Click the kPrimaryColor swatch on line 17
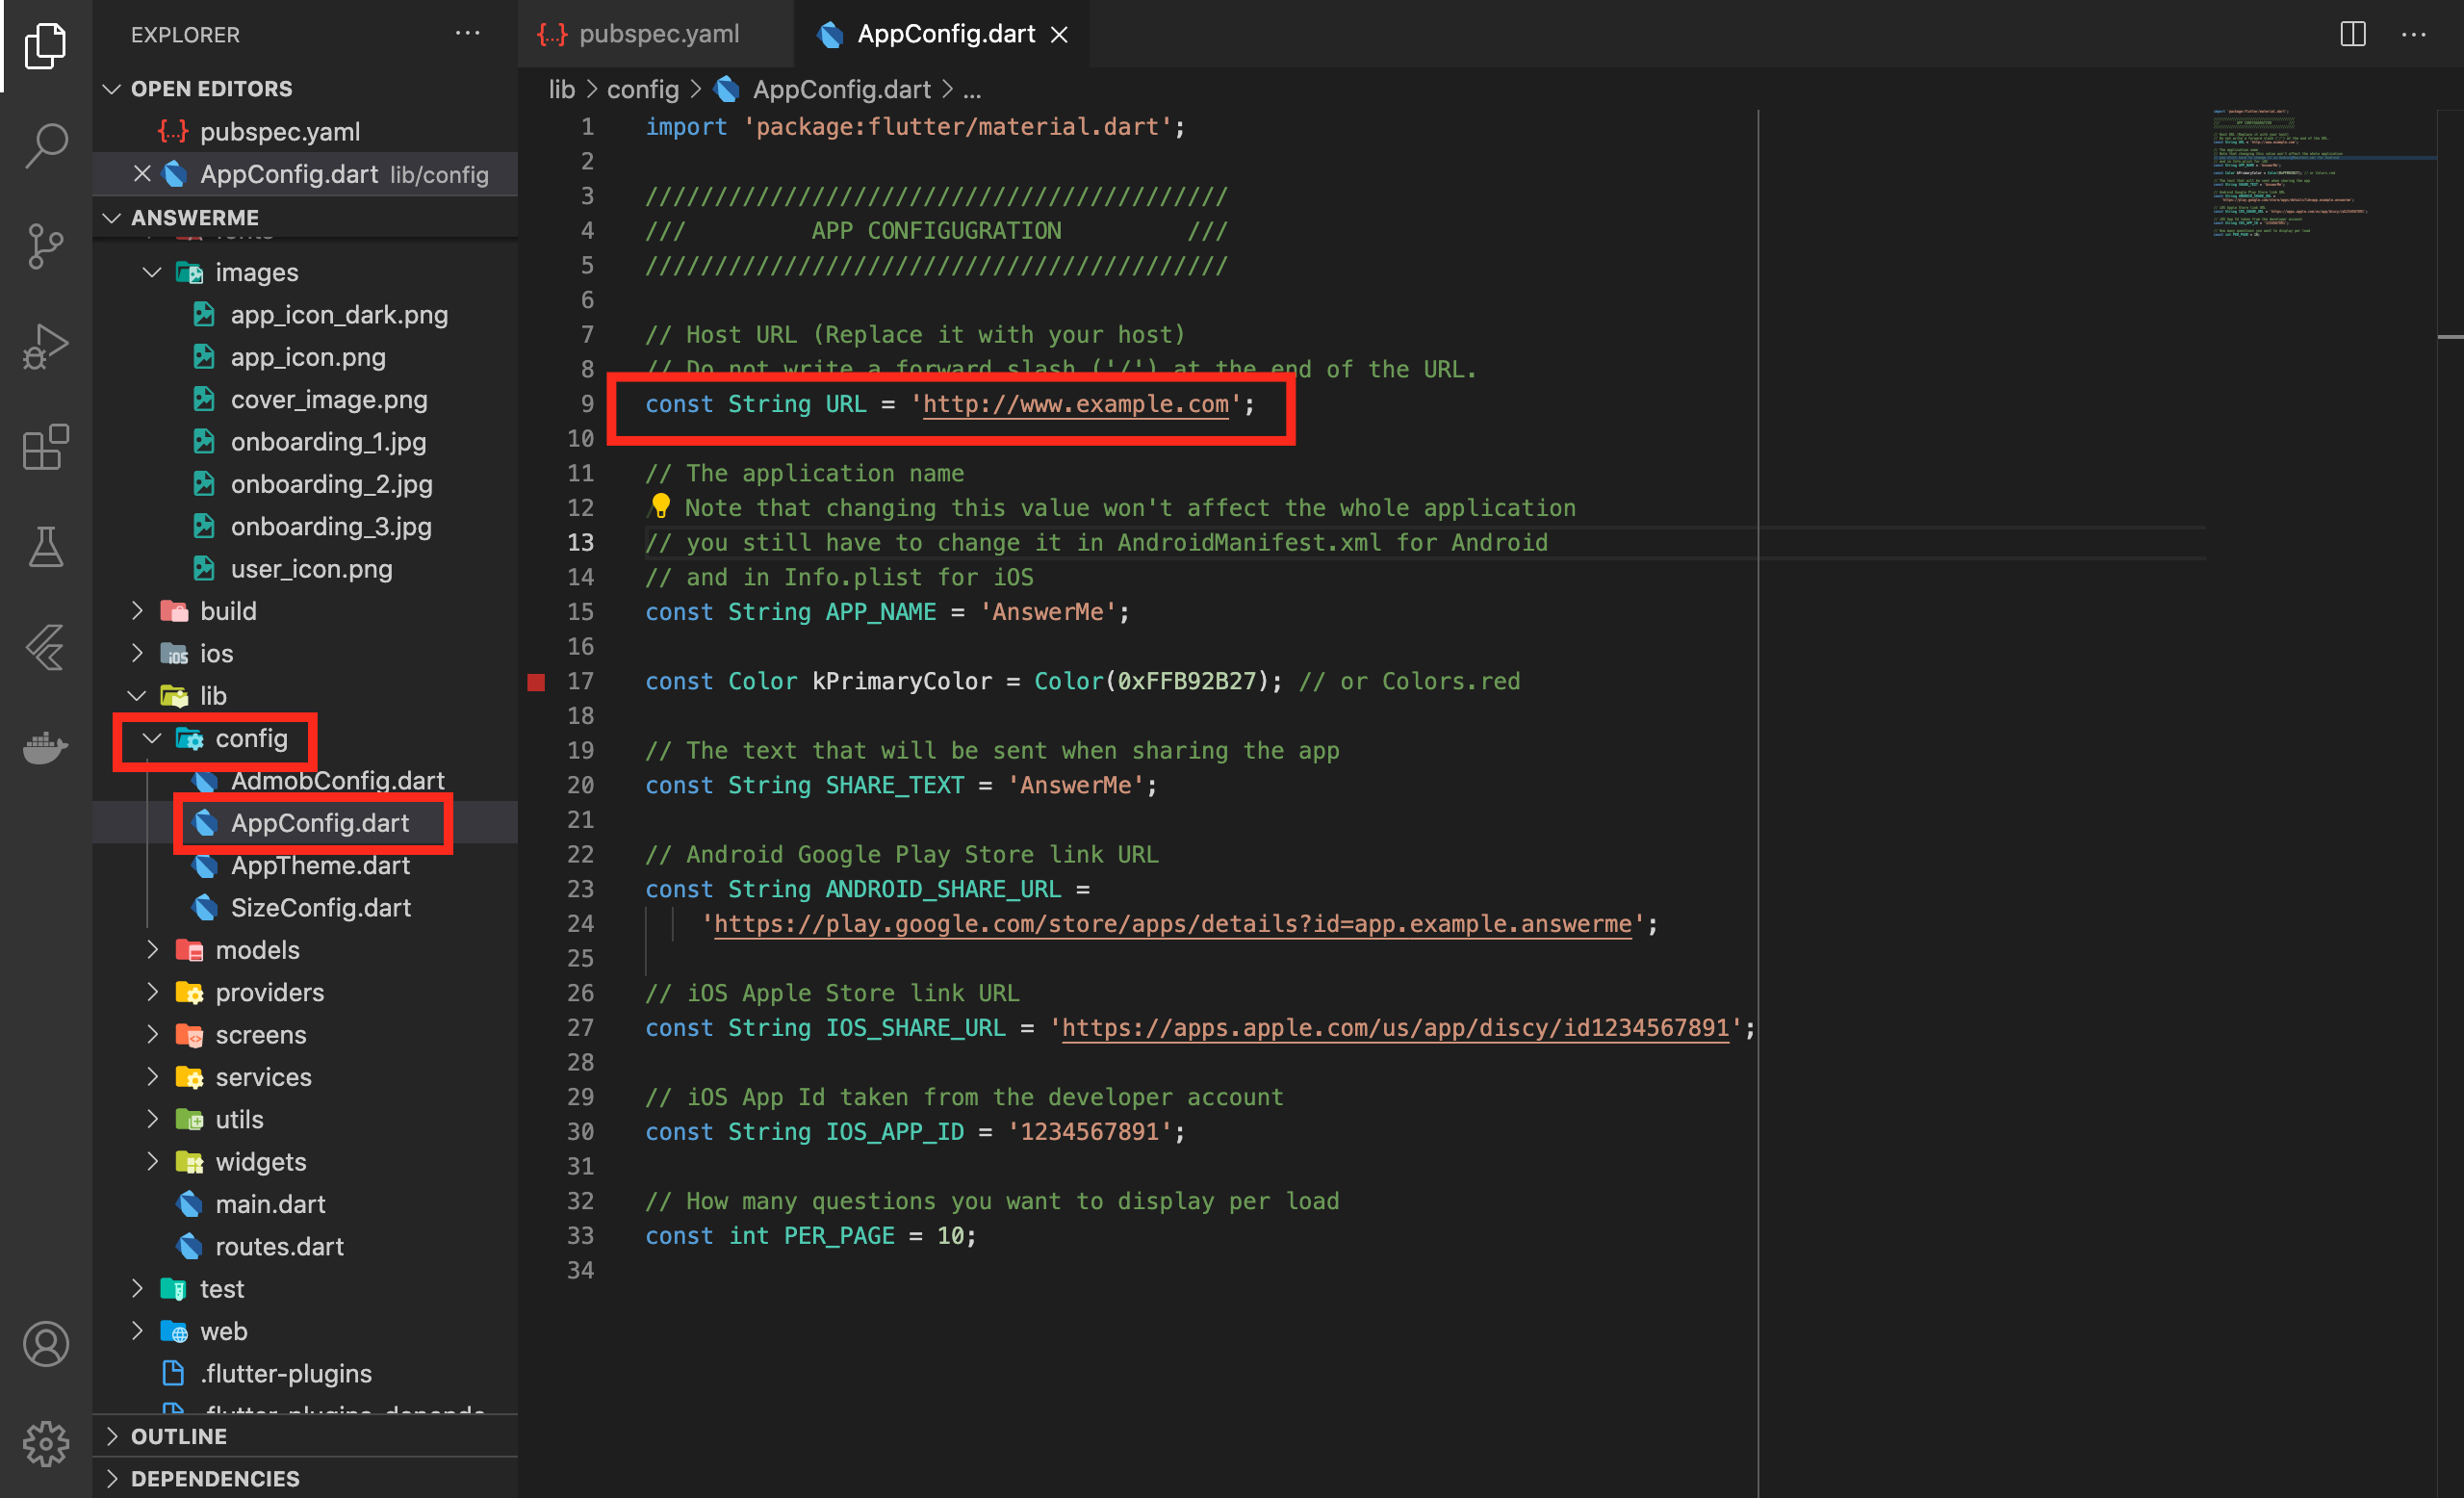The height and width of the screenshot is (1498, 2464). (x=537, y=682)
